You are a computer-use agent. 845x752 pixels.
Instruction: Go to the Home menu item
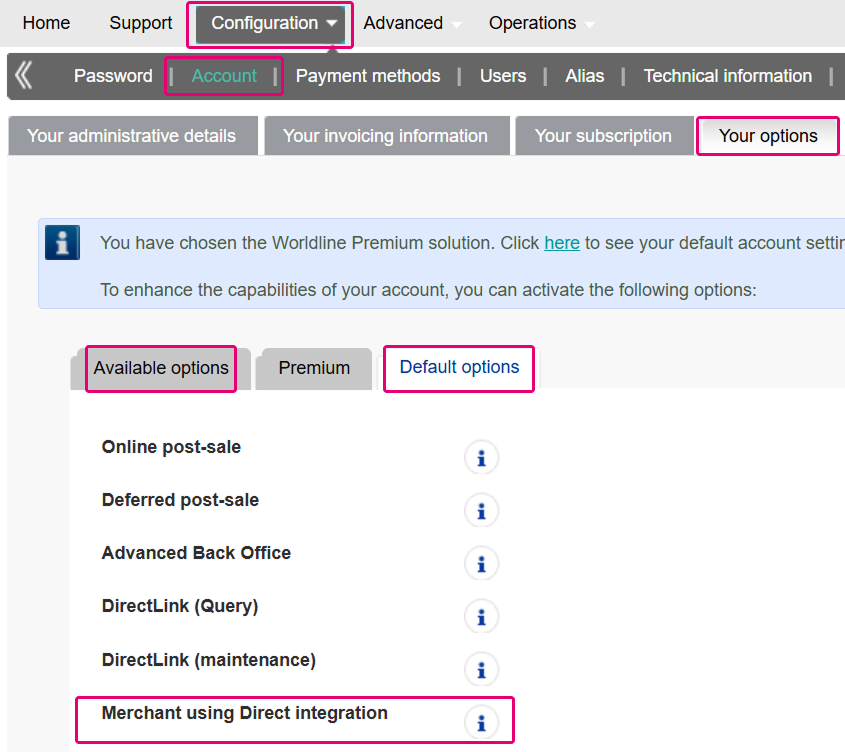[46, 23]
